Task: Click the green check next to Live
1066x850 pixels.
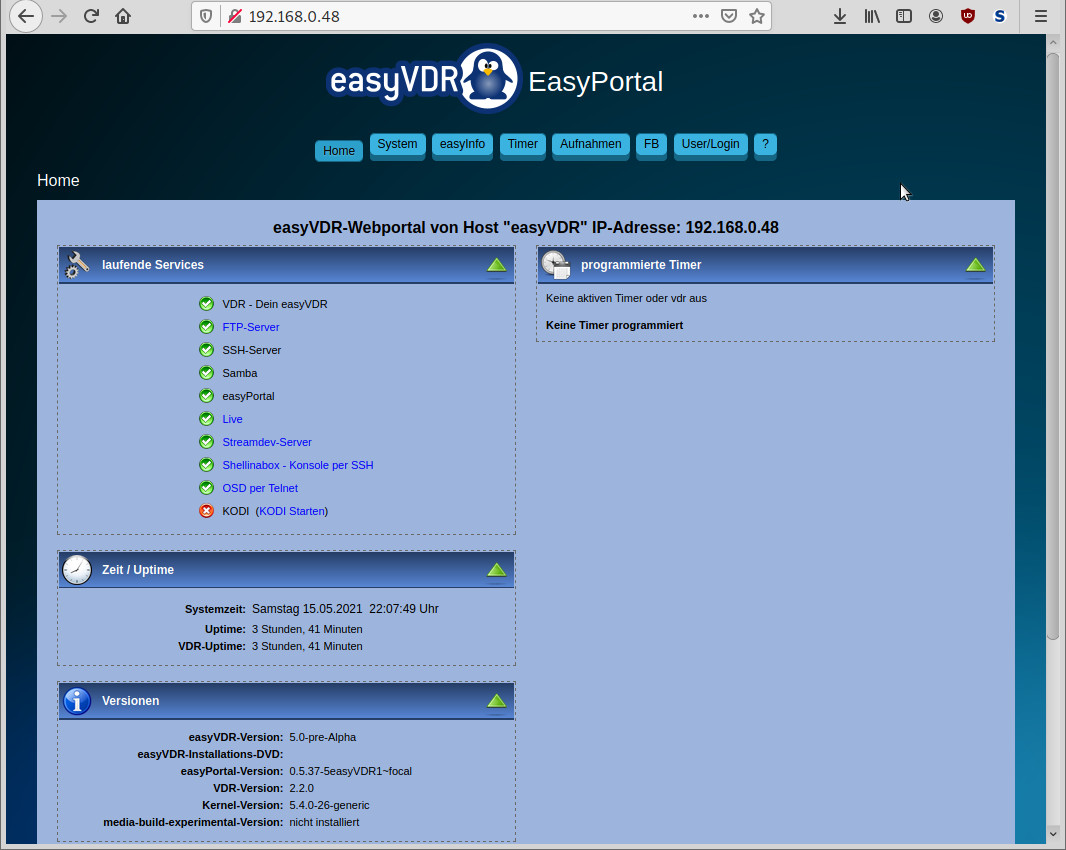Action: pyautogui.click(x=207, y=419)
